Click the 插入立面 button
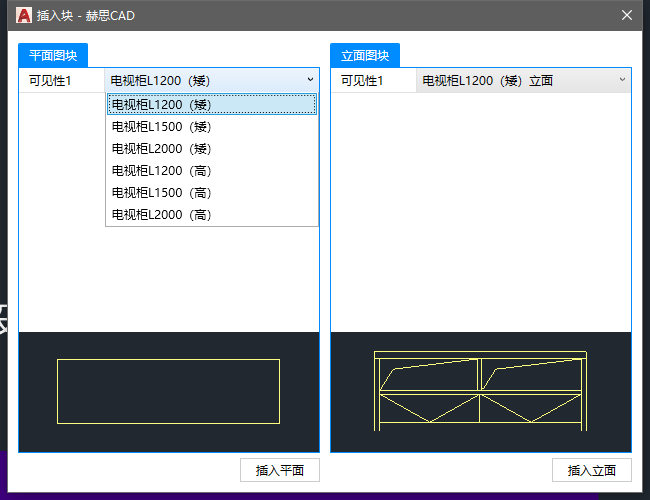 click(592, 470)
